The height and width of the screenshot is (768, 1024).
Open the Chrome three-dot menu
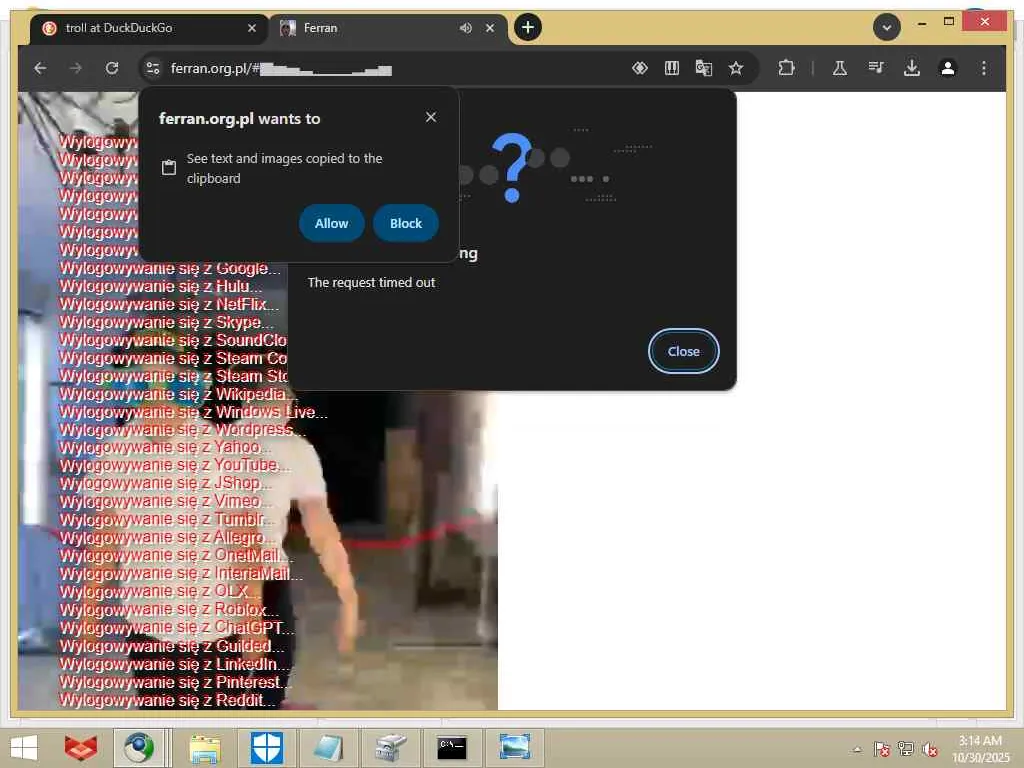(984, 68)
